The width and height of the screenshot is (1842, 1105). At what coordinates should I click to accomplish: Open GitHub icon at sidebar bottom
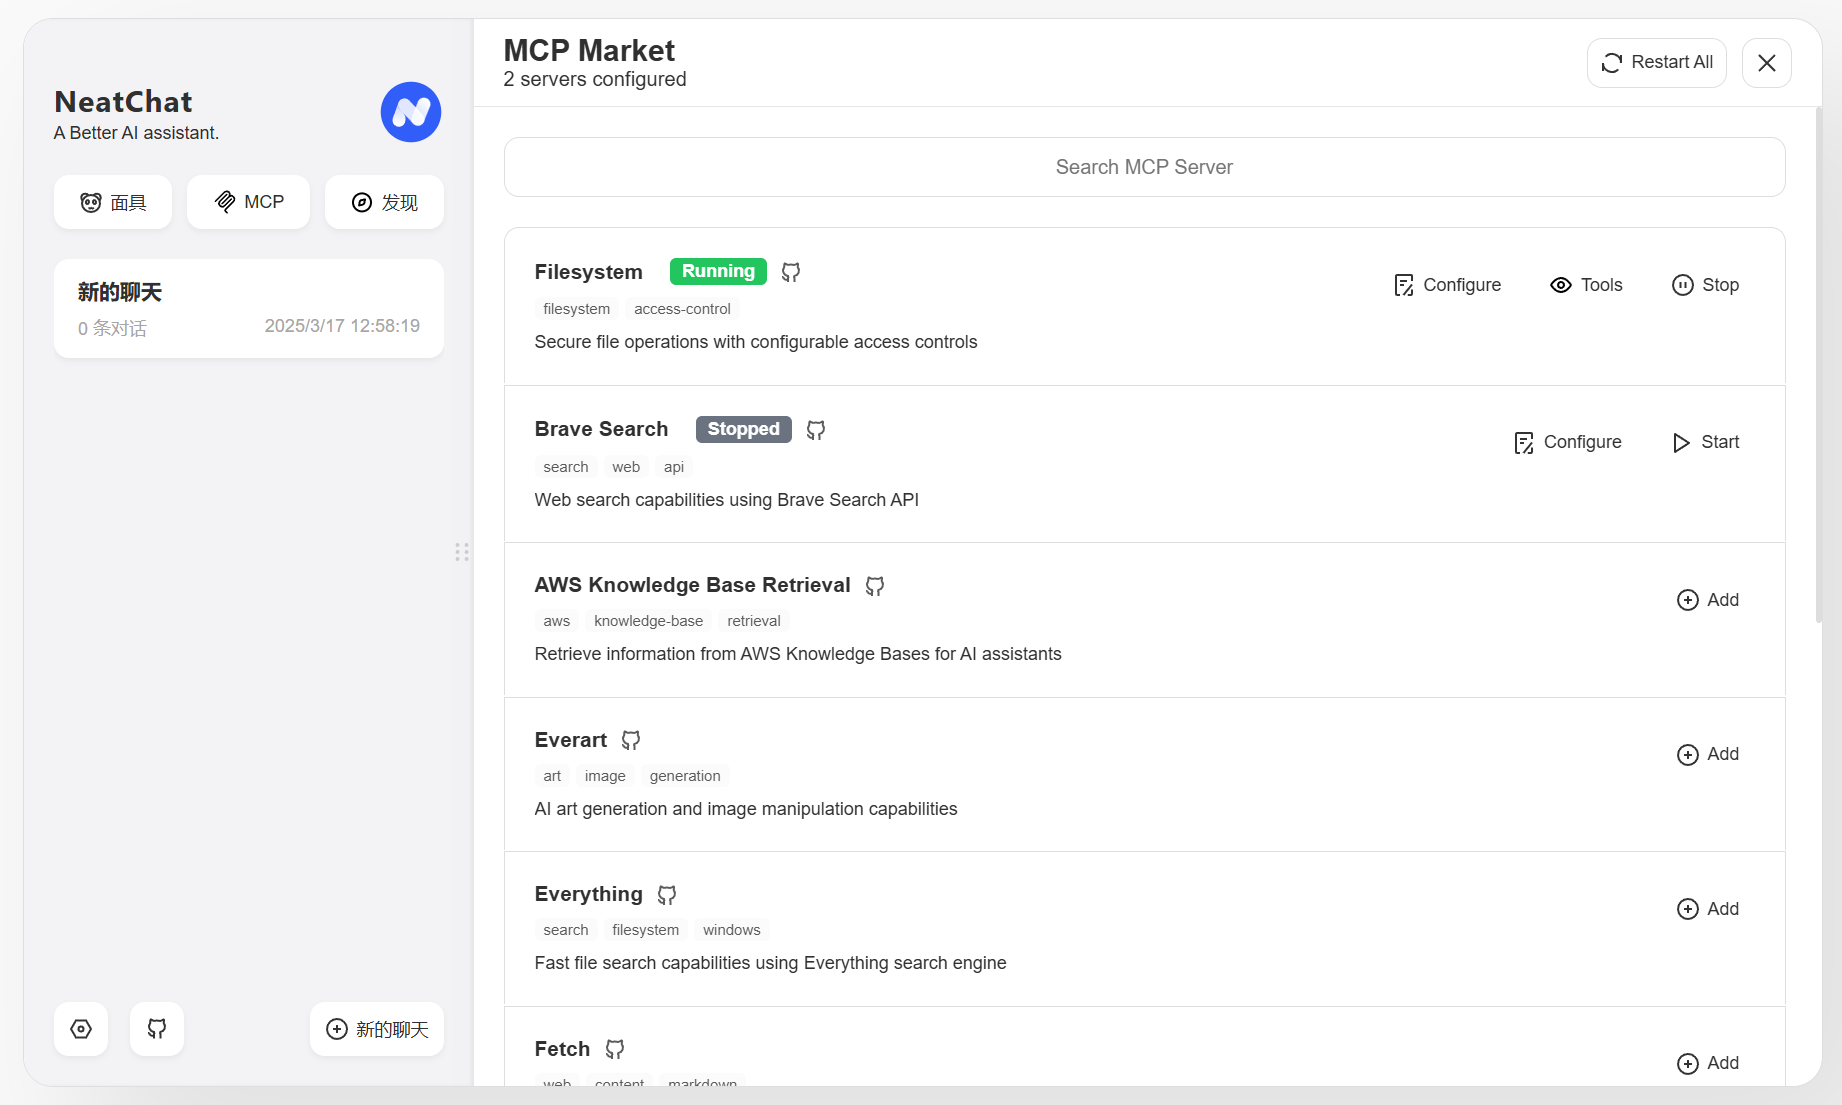(157, 1029)
